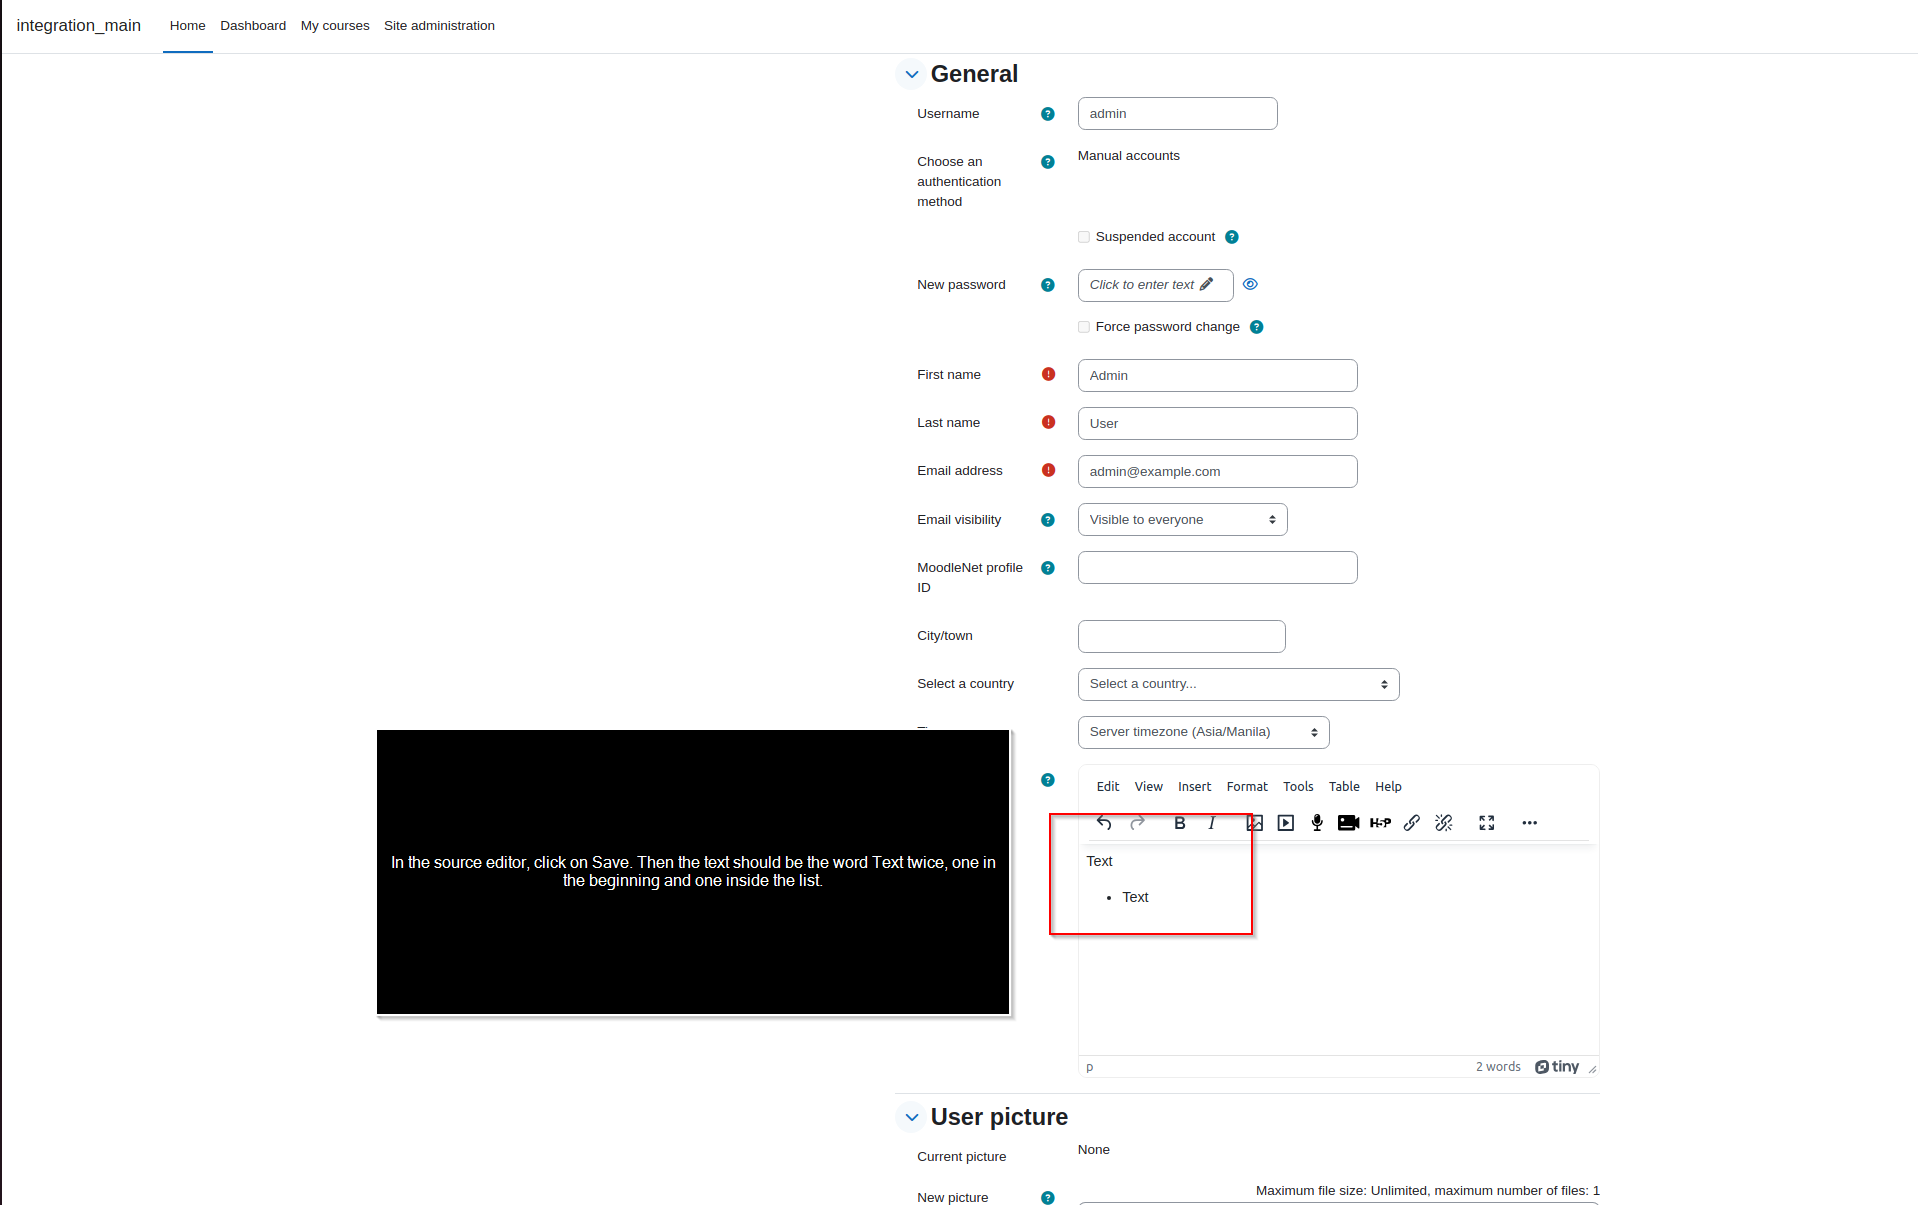Click the Last name input field

coord(1217,424)
